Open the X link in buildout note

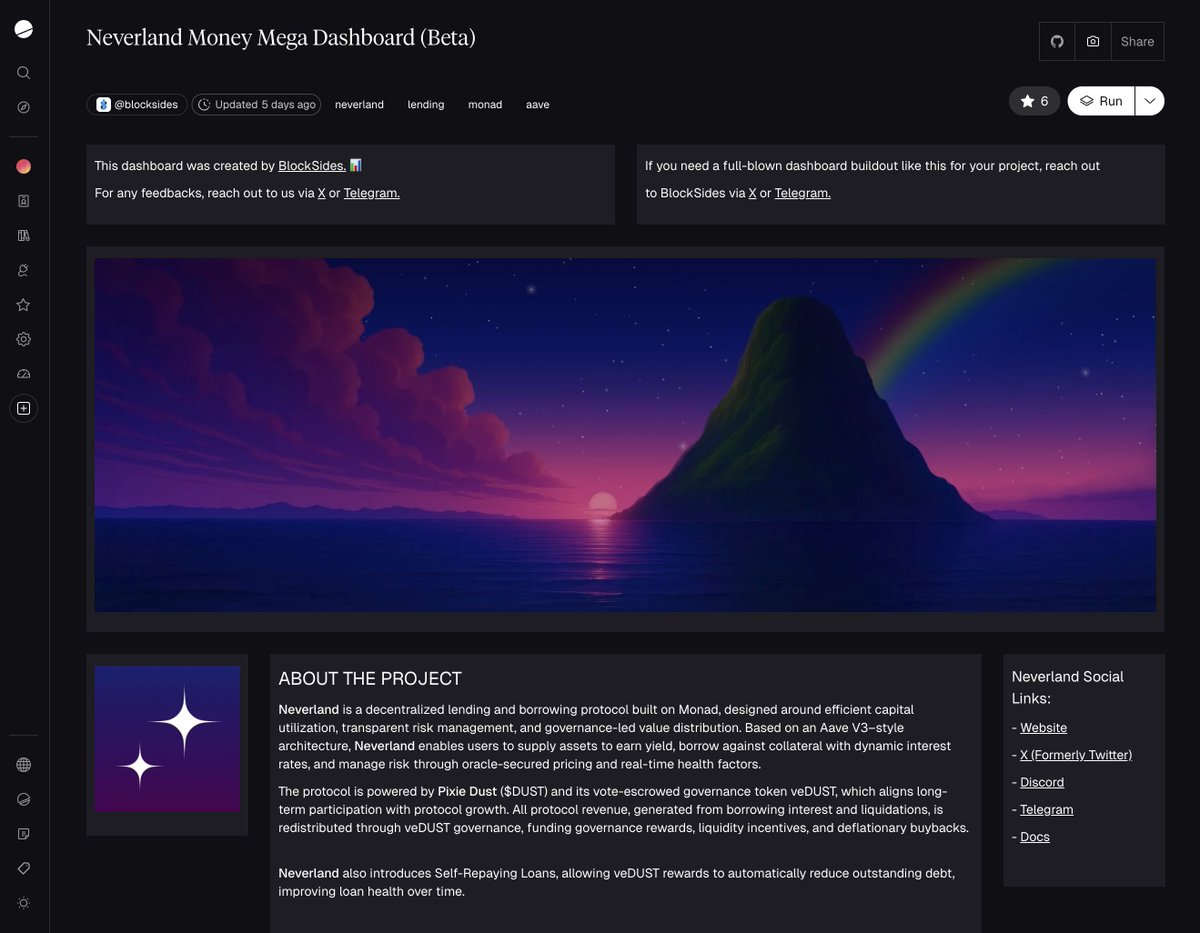(x=753, y=193)
